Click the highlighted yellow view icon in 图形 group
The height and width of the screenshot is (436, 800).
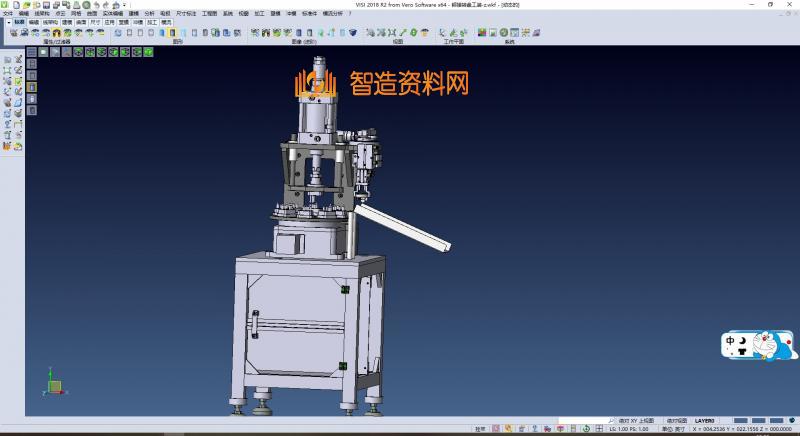pos(173,33)
